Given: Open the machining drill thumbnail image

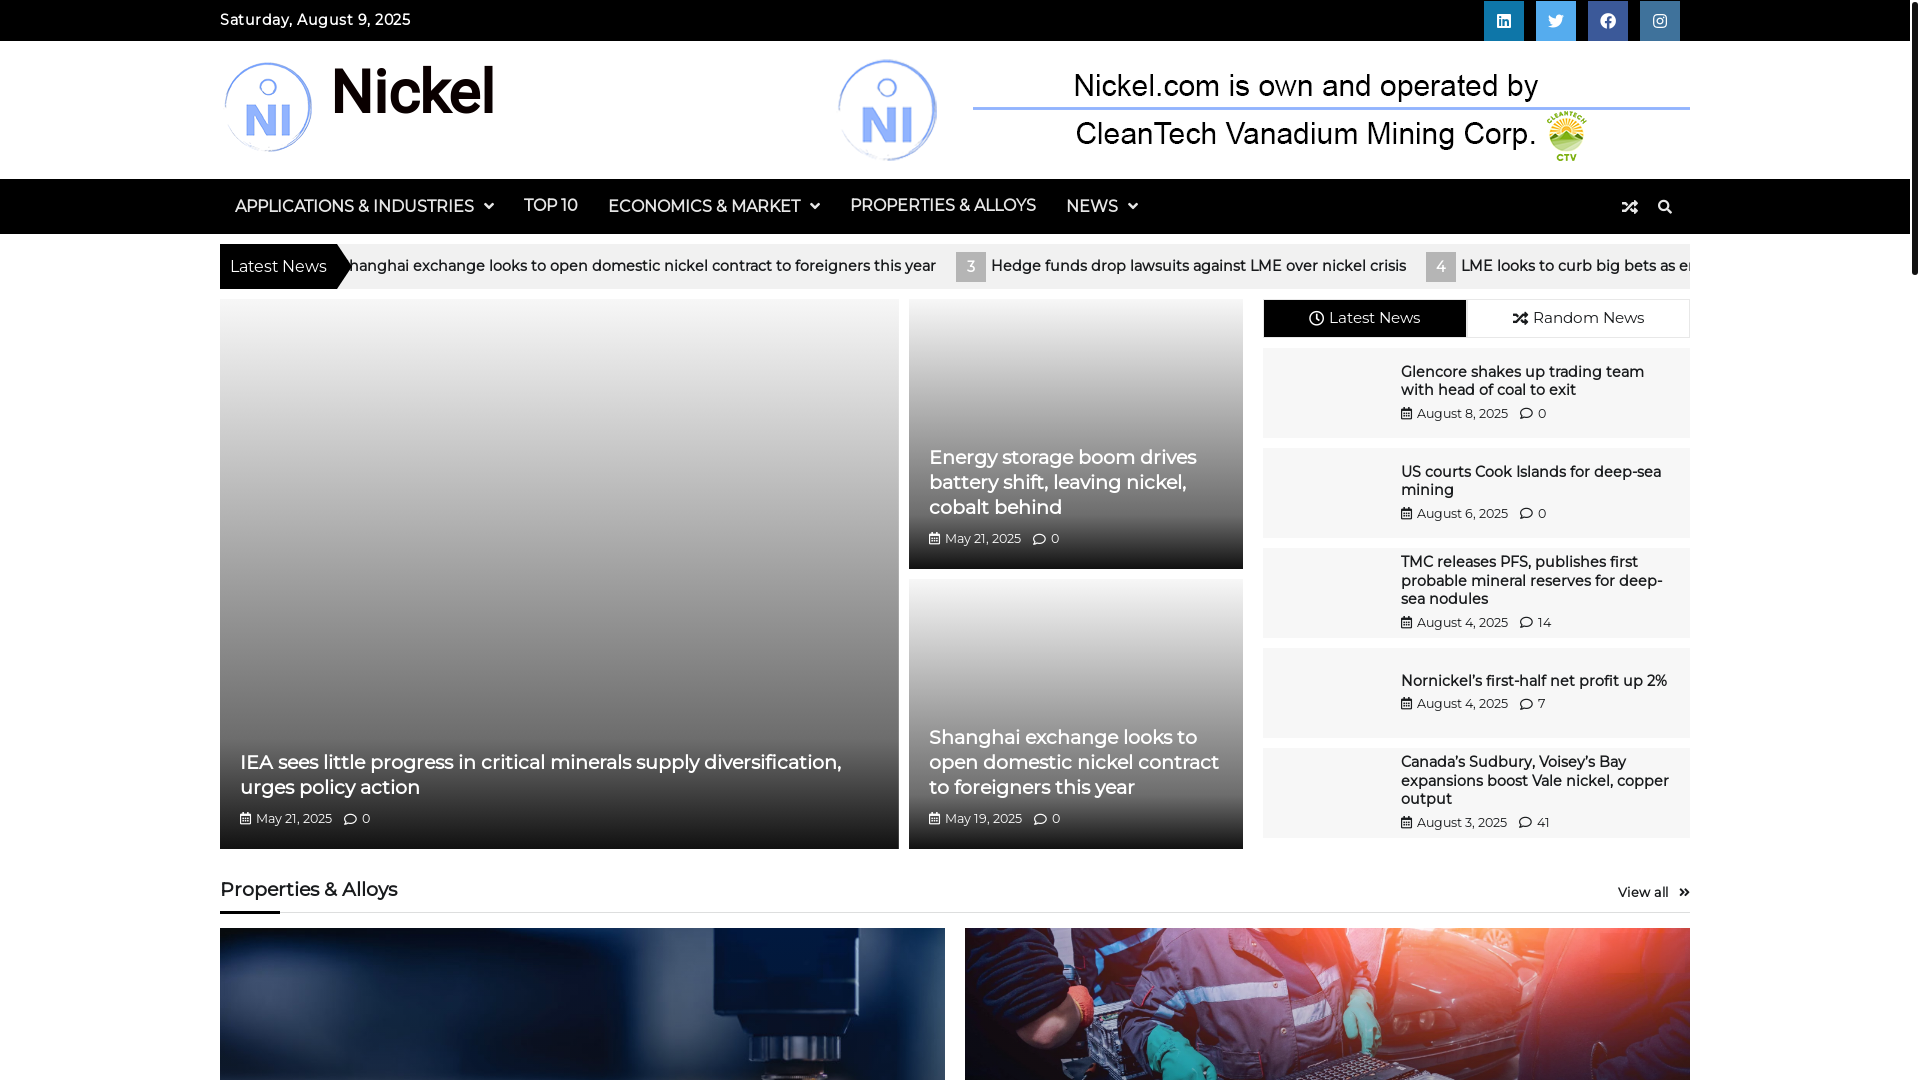Looking at the screenshot, I should (x=582, y=1004).
